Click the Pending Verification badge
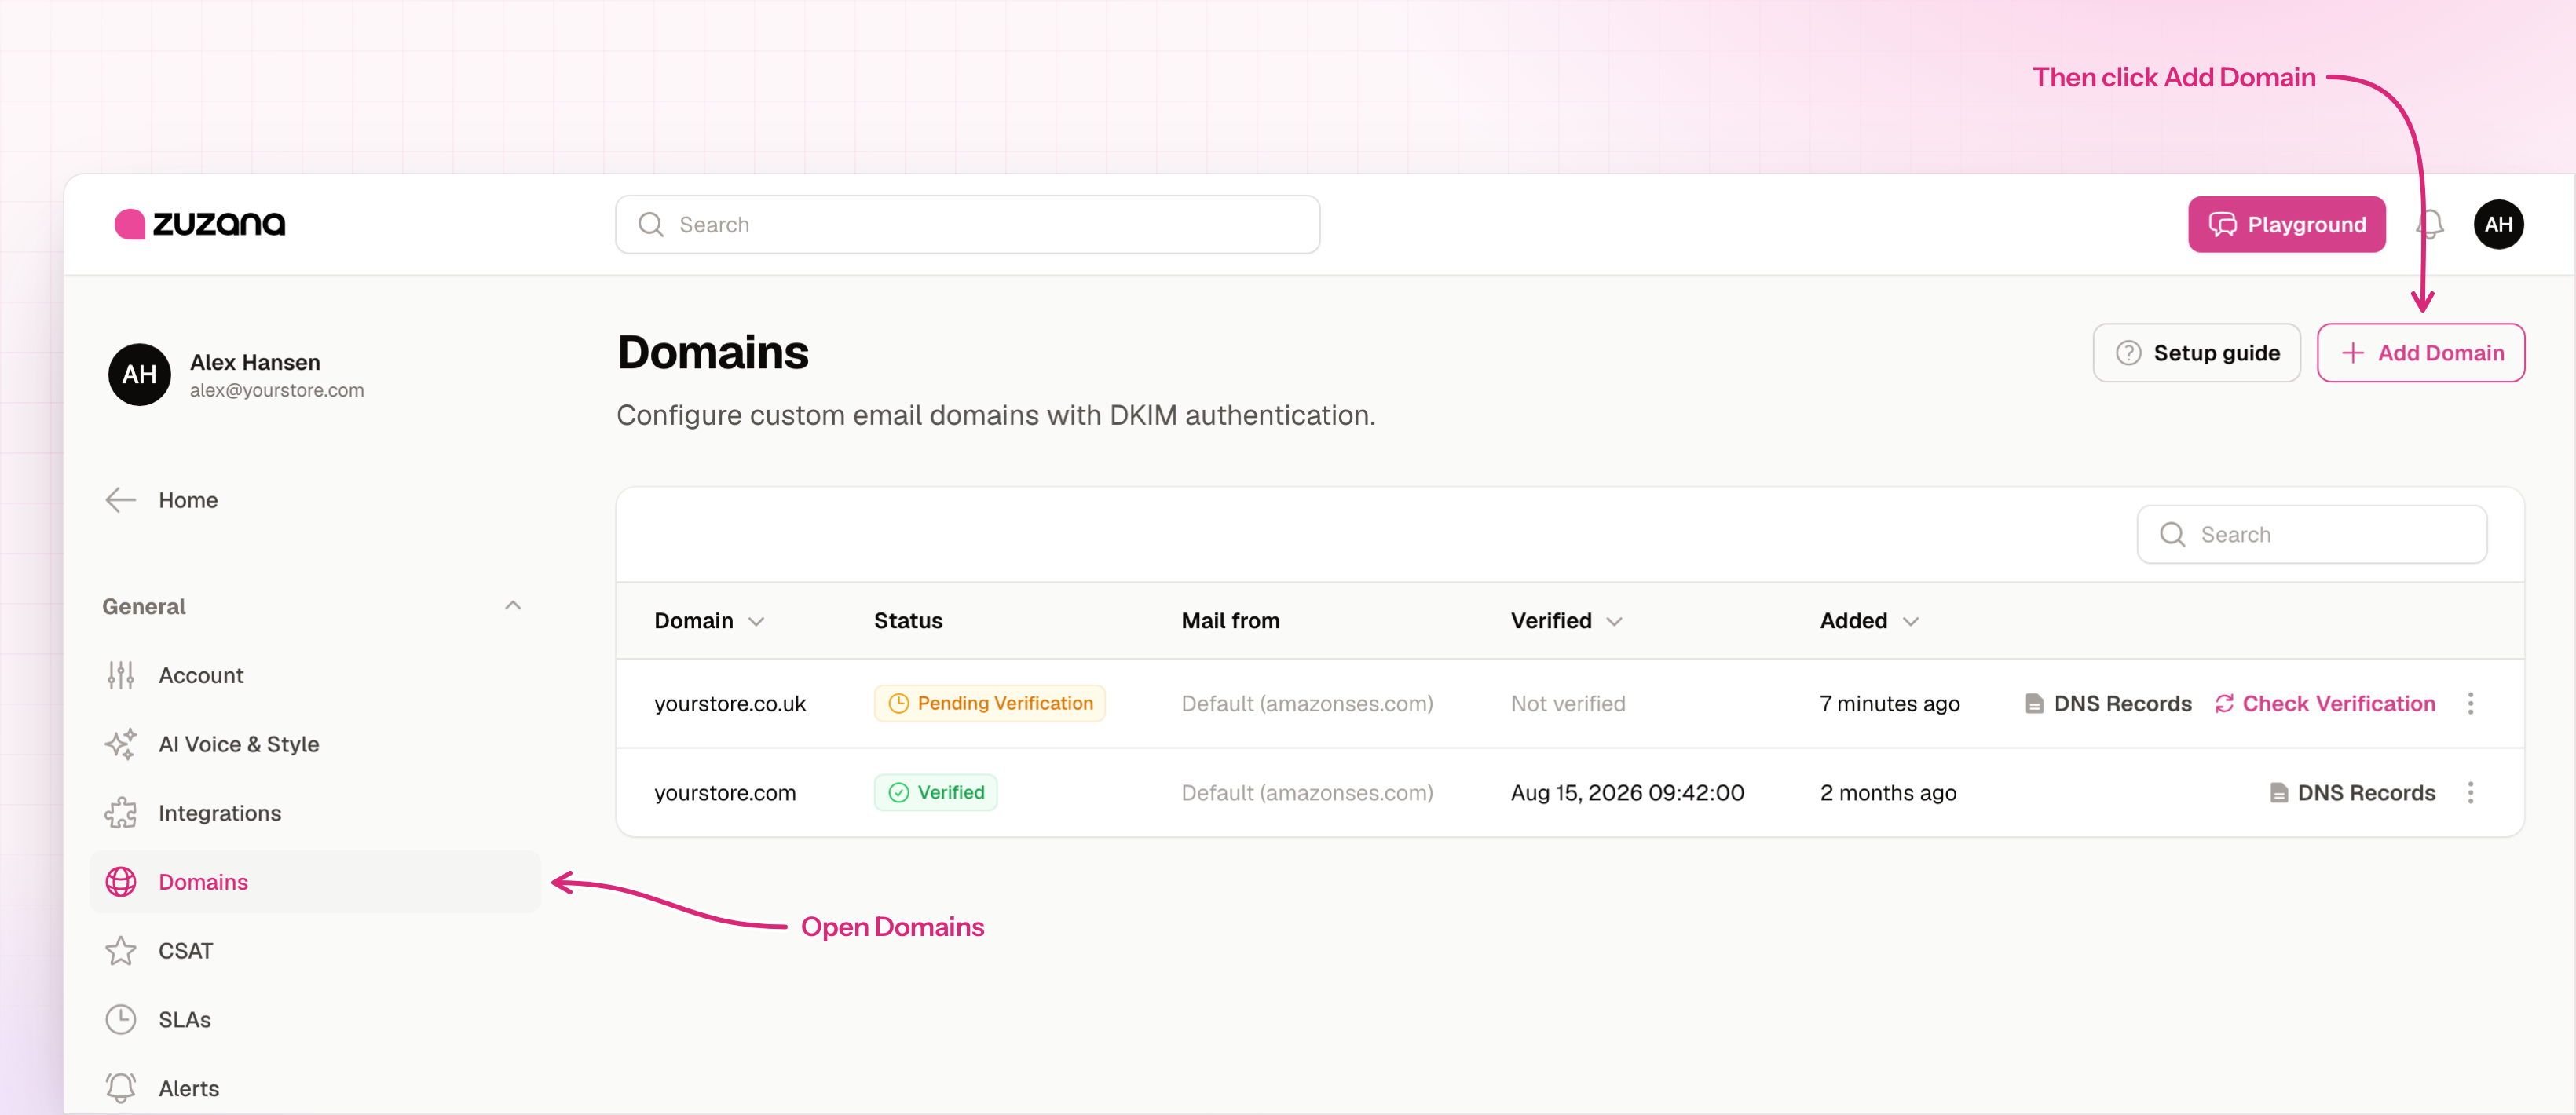The height and width of the screenshot is (1115, 2576). pos(989,703)
